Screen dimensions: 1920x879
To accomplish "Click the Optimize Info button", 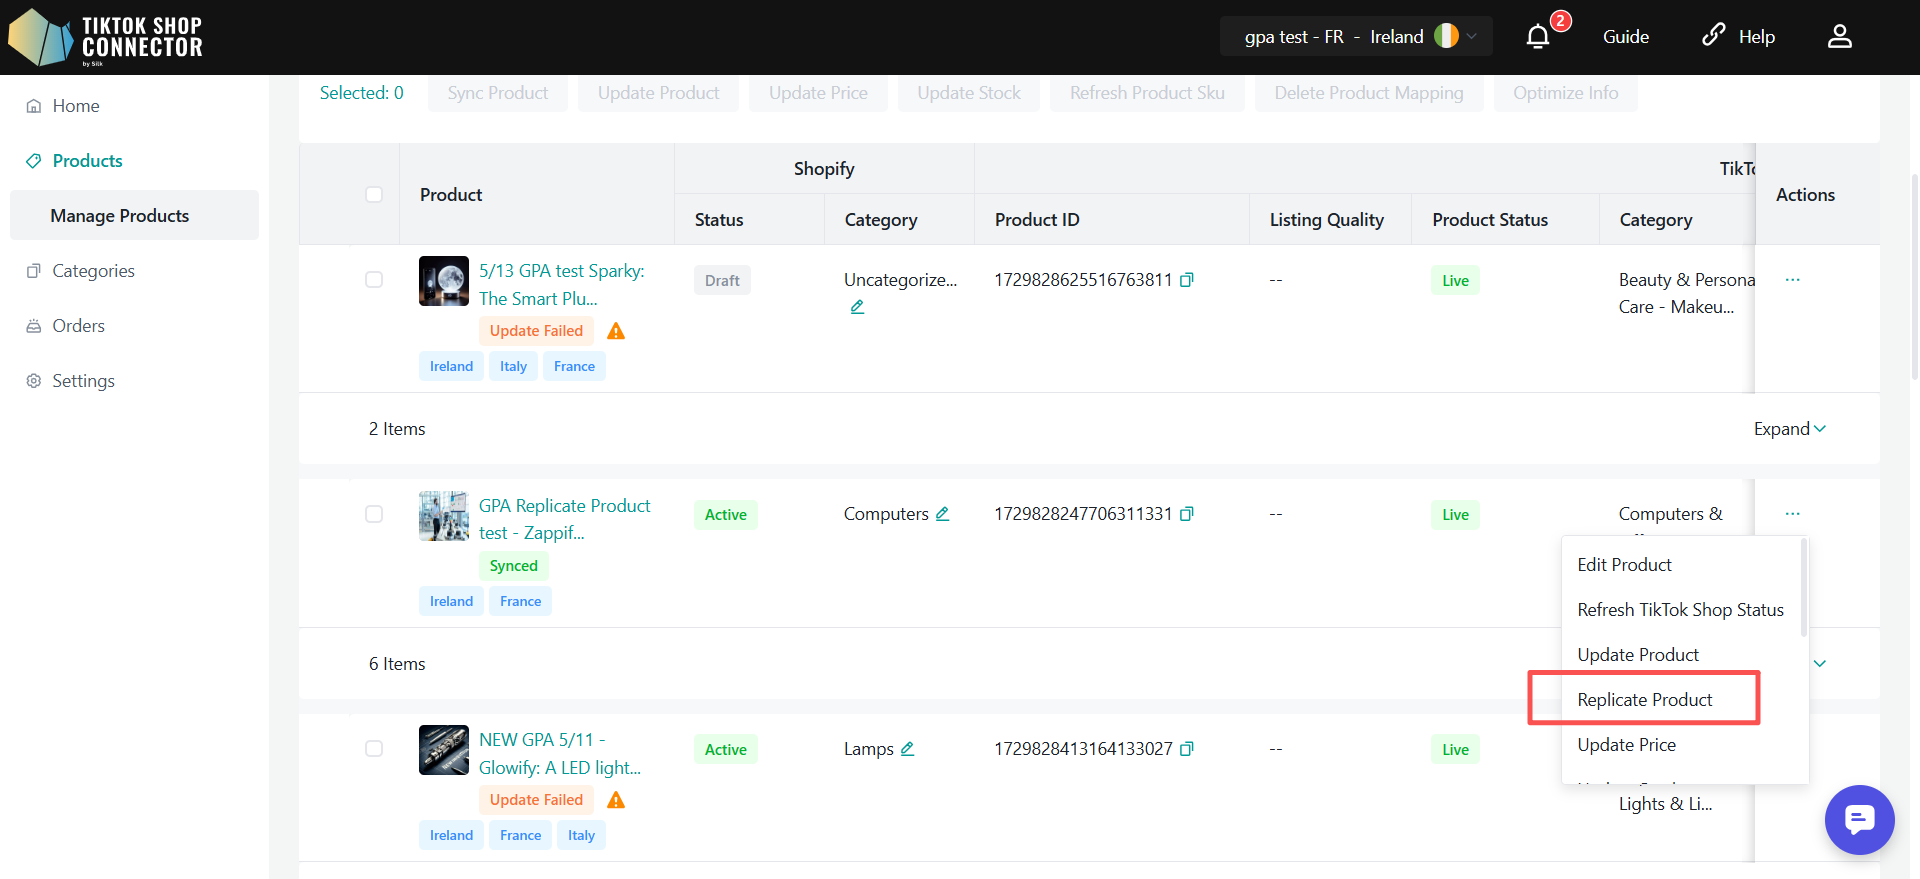I will [x=1566, y=93].
